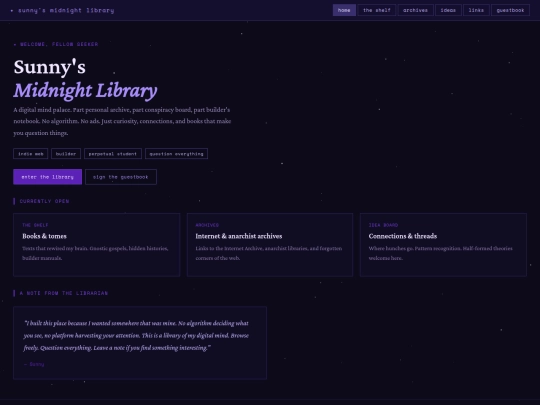This screenshot has width=540, height=405.
Task: Click the — Sunny signature
Action: click(34, 364)
